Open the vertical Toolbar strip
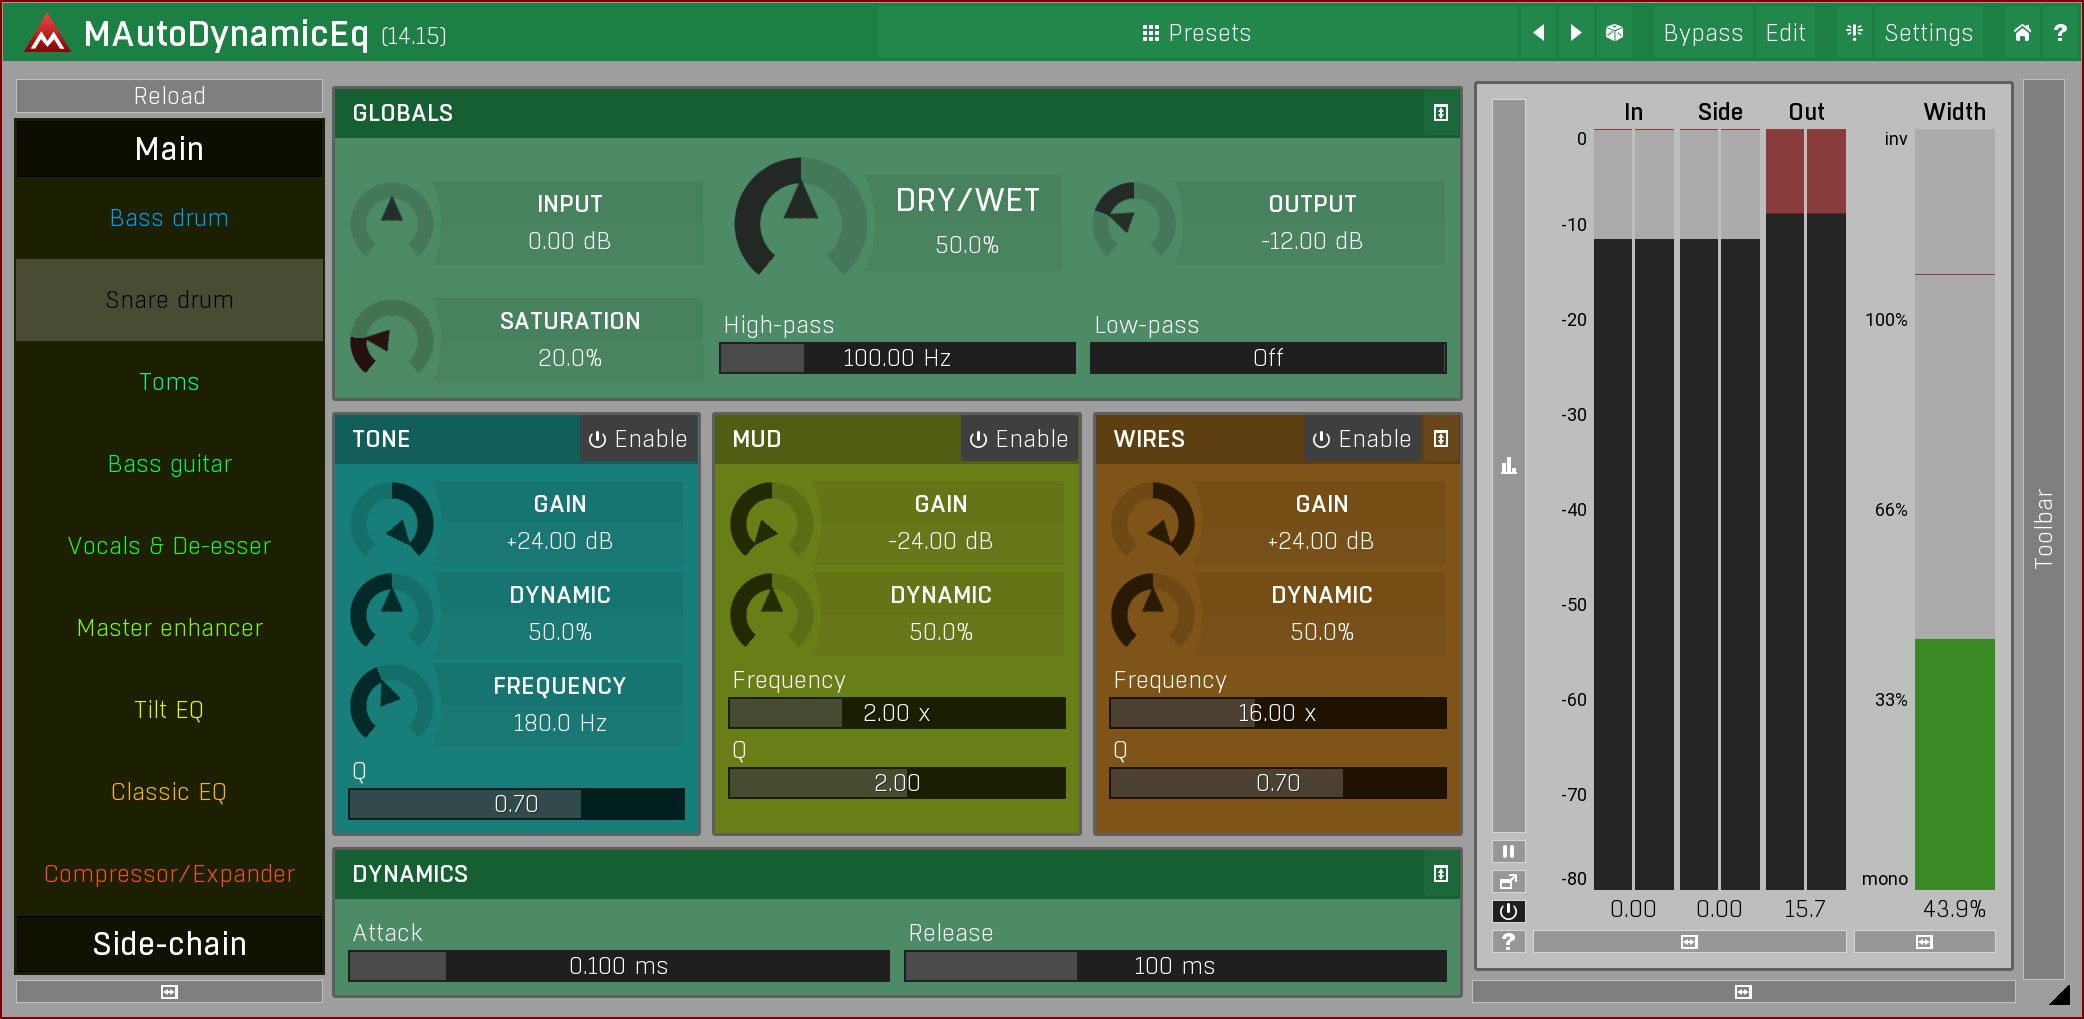This screenshot has height=1019, width=2084. (2043, 529)
